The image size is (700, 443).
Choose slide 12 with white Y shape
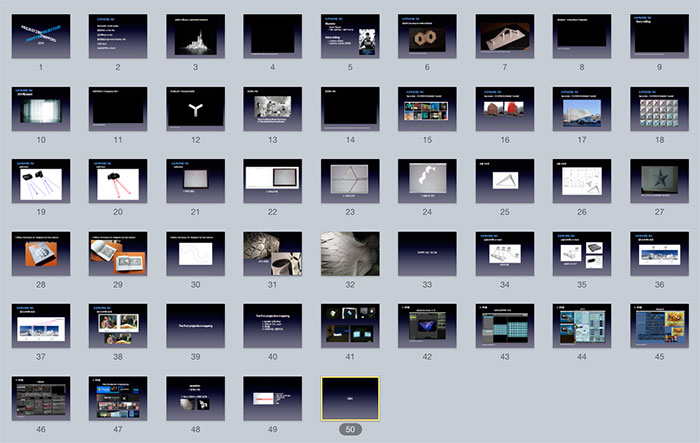point(195,108)
